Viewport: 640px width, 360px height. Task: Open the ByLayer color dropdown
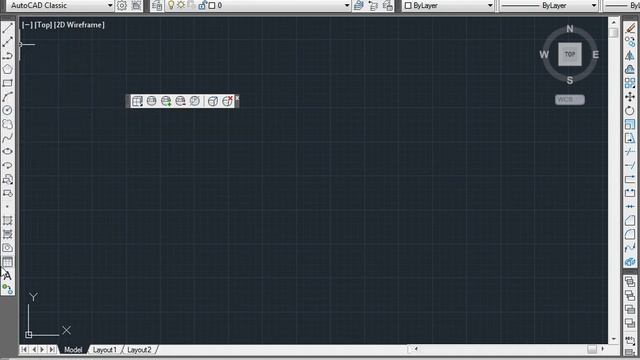tap(490, 6)
